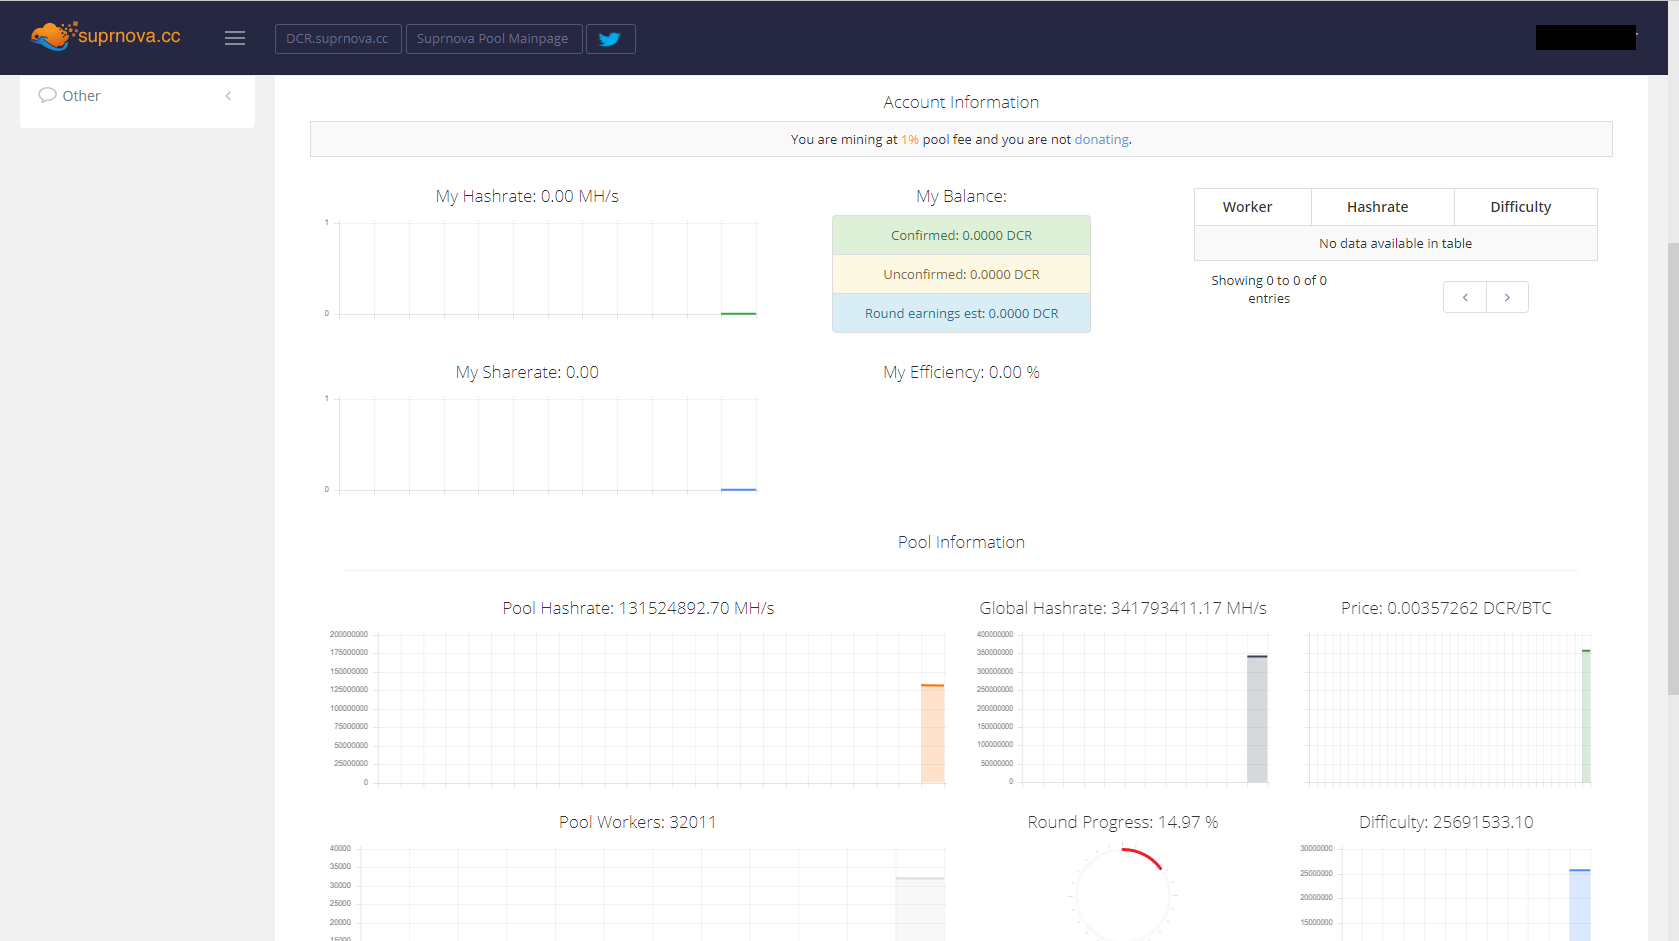Click the suprnova.cc logo

click(x=106, y=37)
